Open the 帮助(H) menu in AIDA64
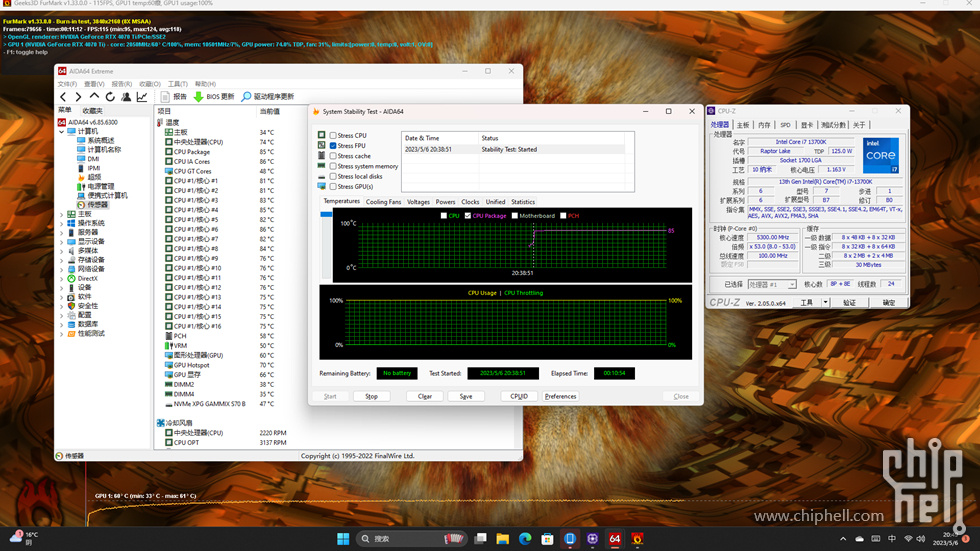The width and height of the screenshot is (980, 551). 205,84
